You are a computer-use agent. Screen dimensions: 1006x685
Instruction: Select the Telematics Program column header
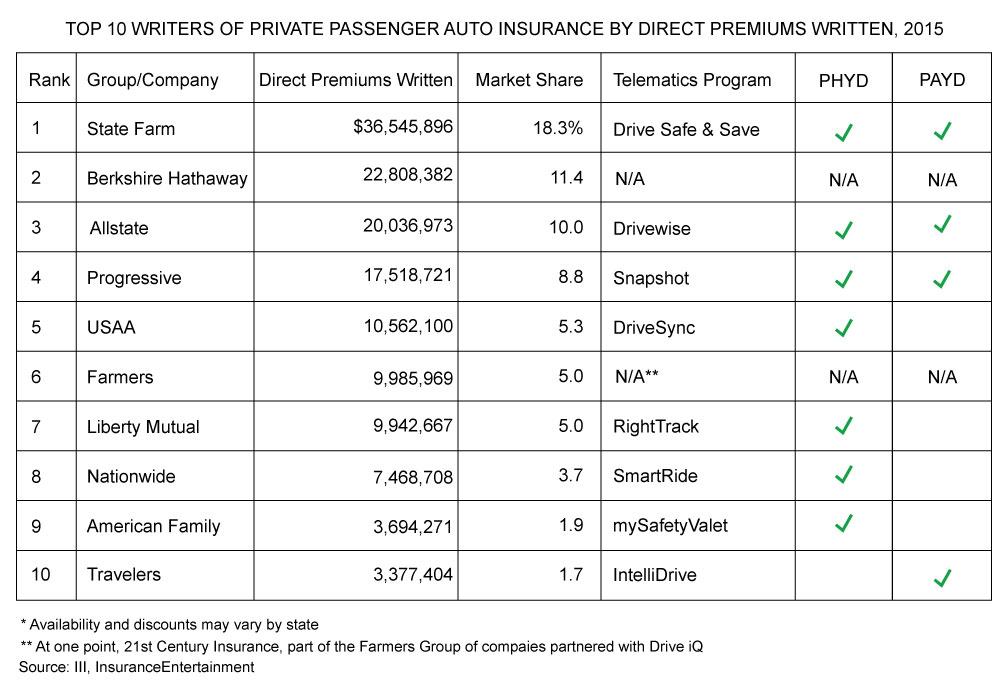pos(692,80)
